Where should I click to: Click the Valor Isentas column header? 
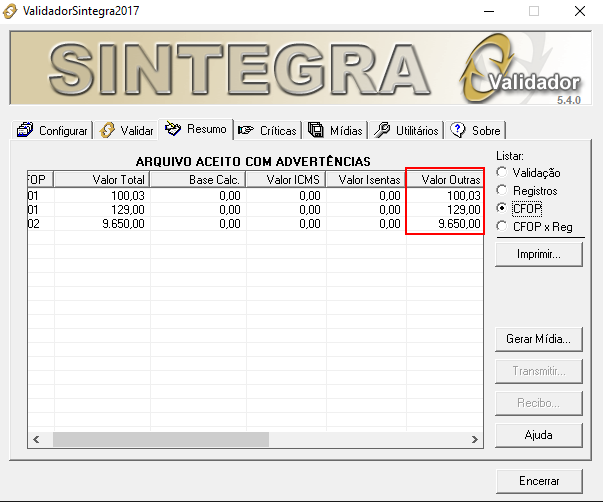pos(366,180)
